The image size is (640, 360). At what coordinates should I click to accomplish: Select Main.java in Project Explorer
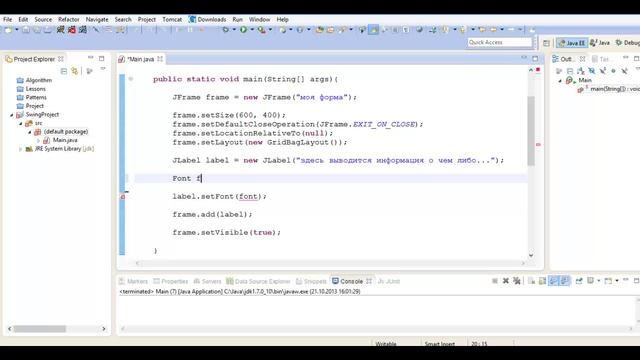(x=61, y=140)
